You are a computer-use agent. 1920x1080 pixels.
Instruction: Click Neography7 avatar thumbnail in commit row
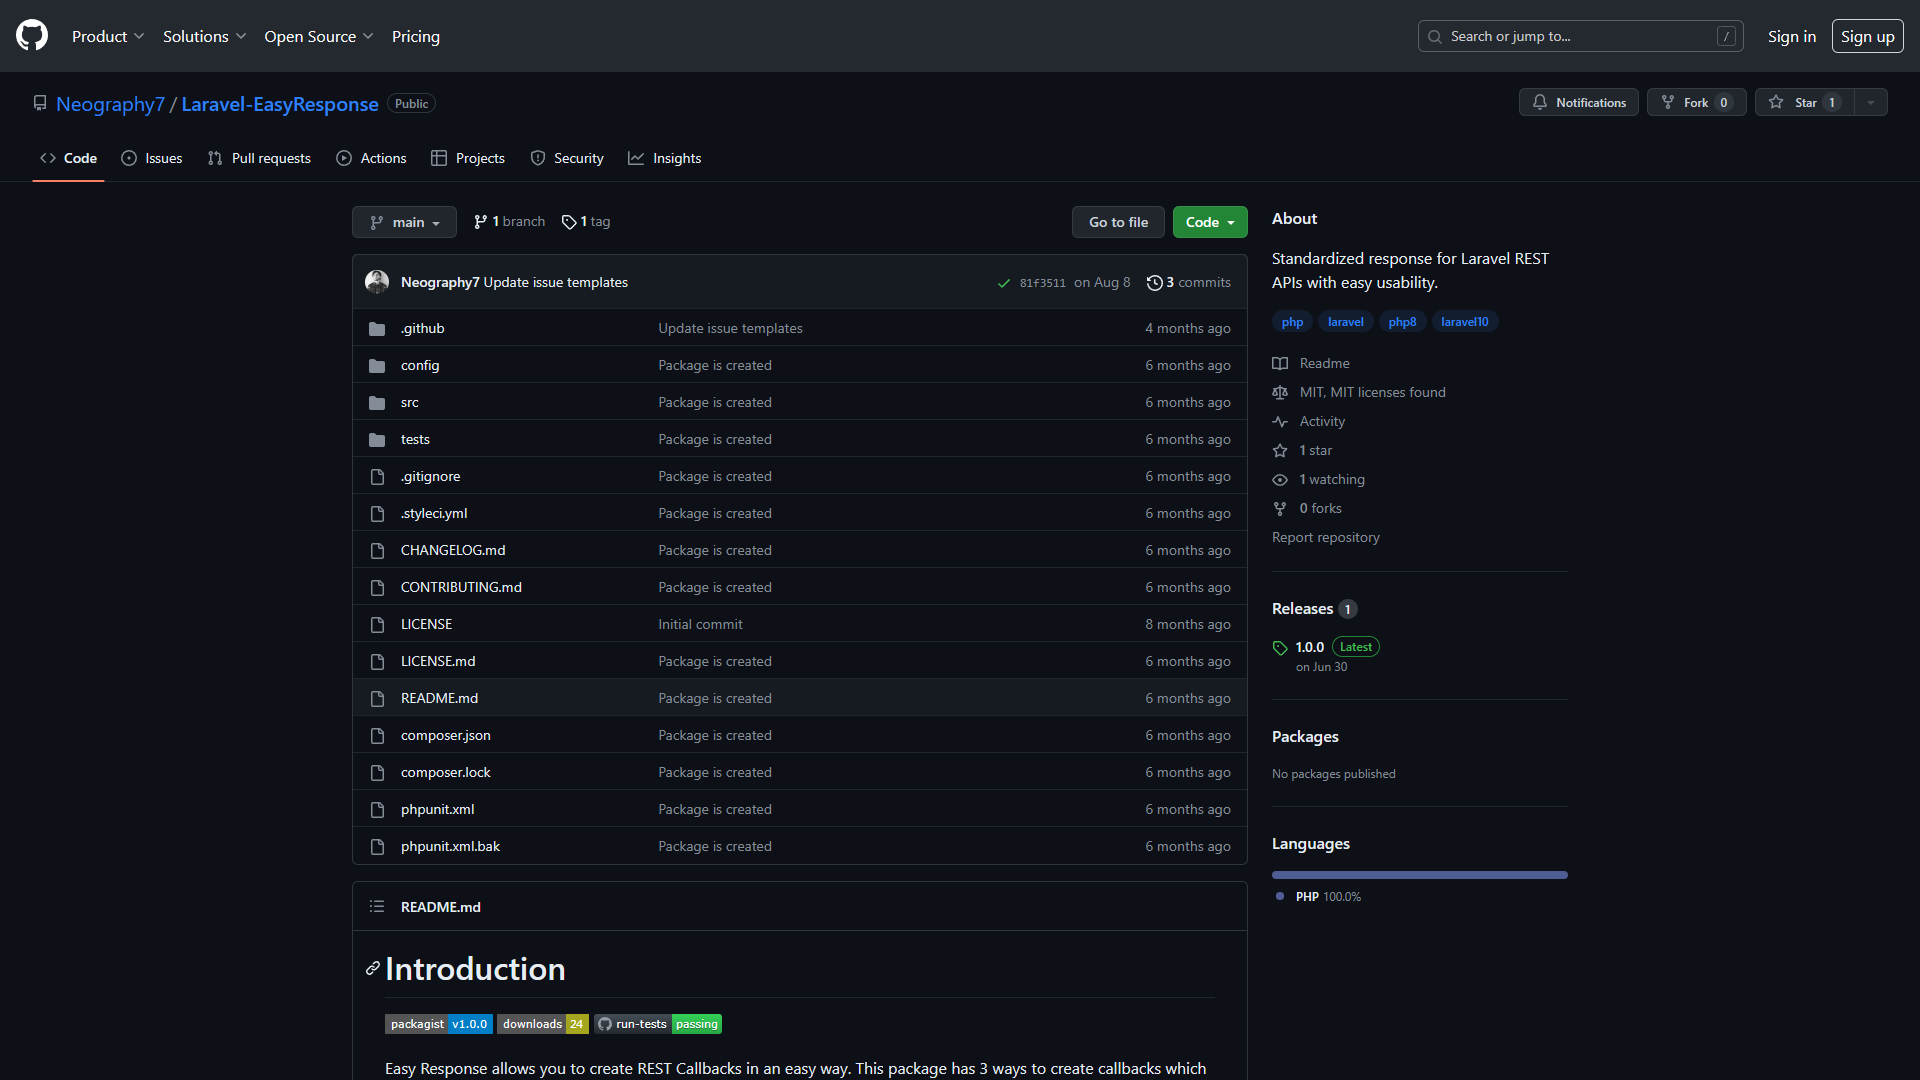click(x=377, y=283)
